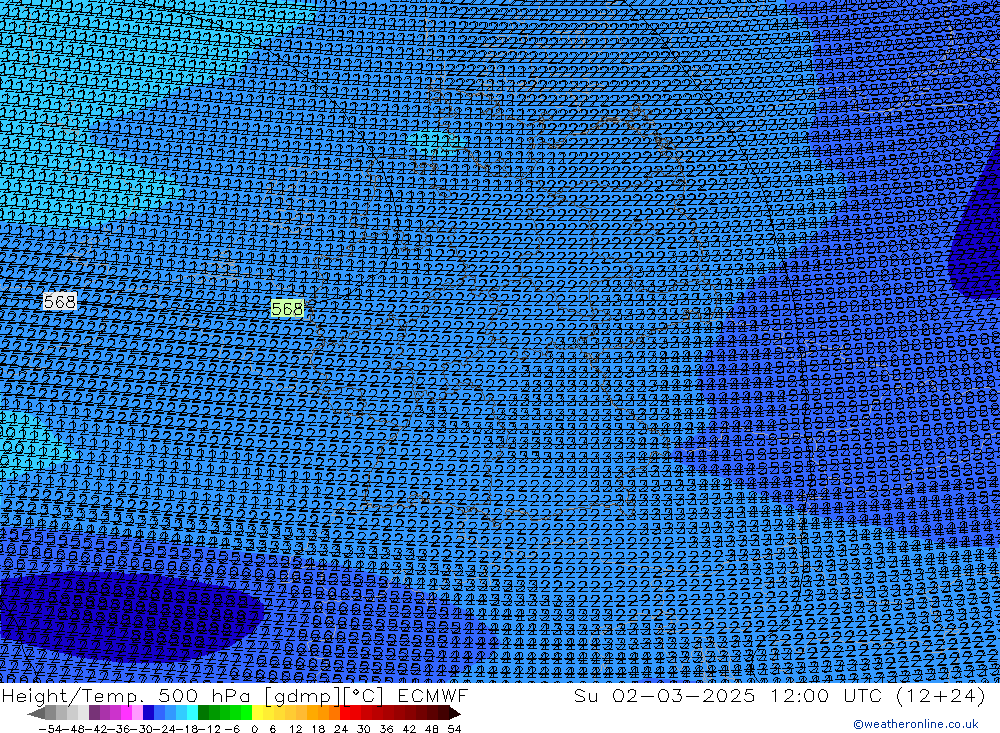Click the dark maroon right arrow end of the legend
This screenshot has width=1000, height=733.
click(x=455, y=713)
